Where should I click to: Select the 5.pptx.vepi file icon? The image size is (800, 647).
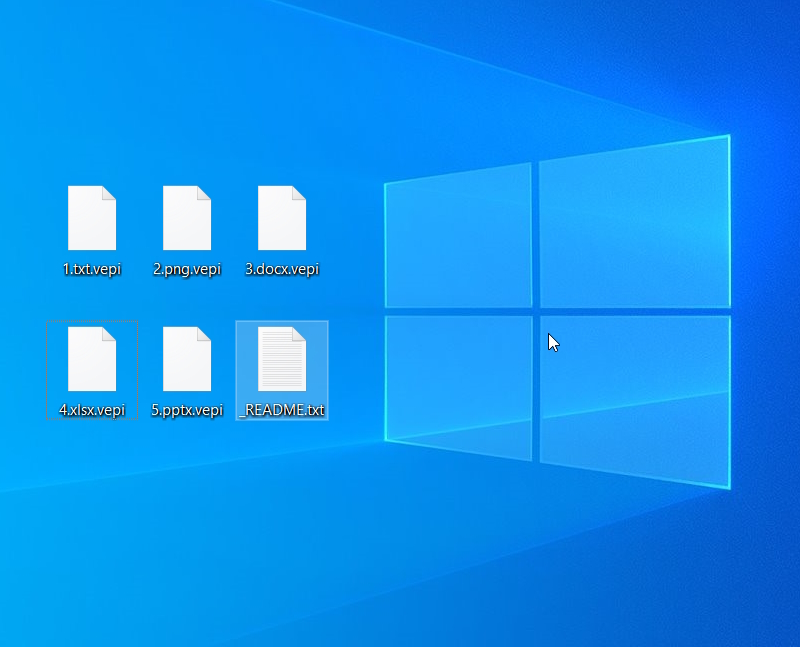coord(187,359)
